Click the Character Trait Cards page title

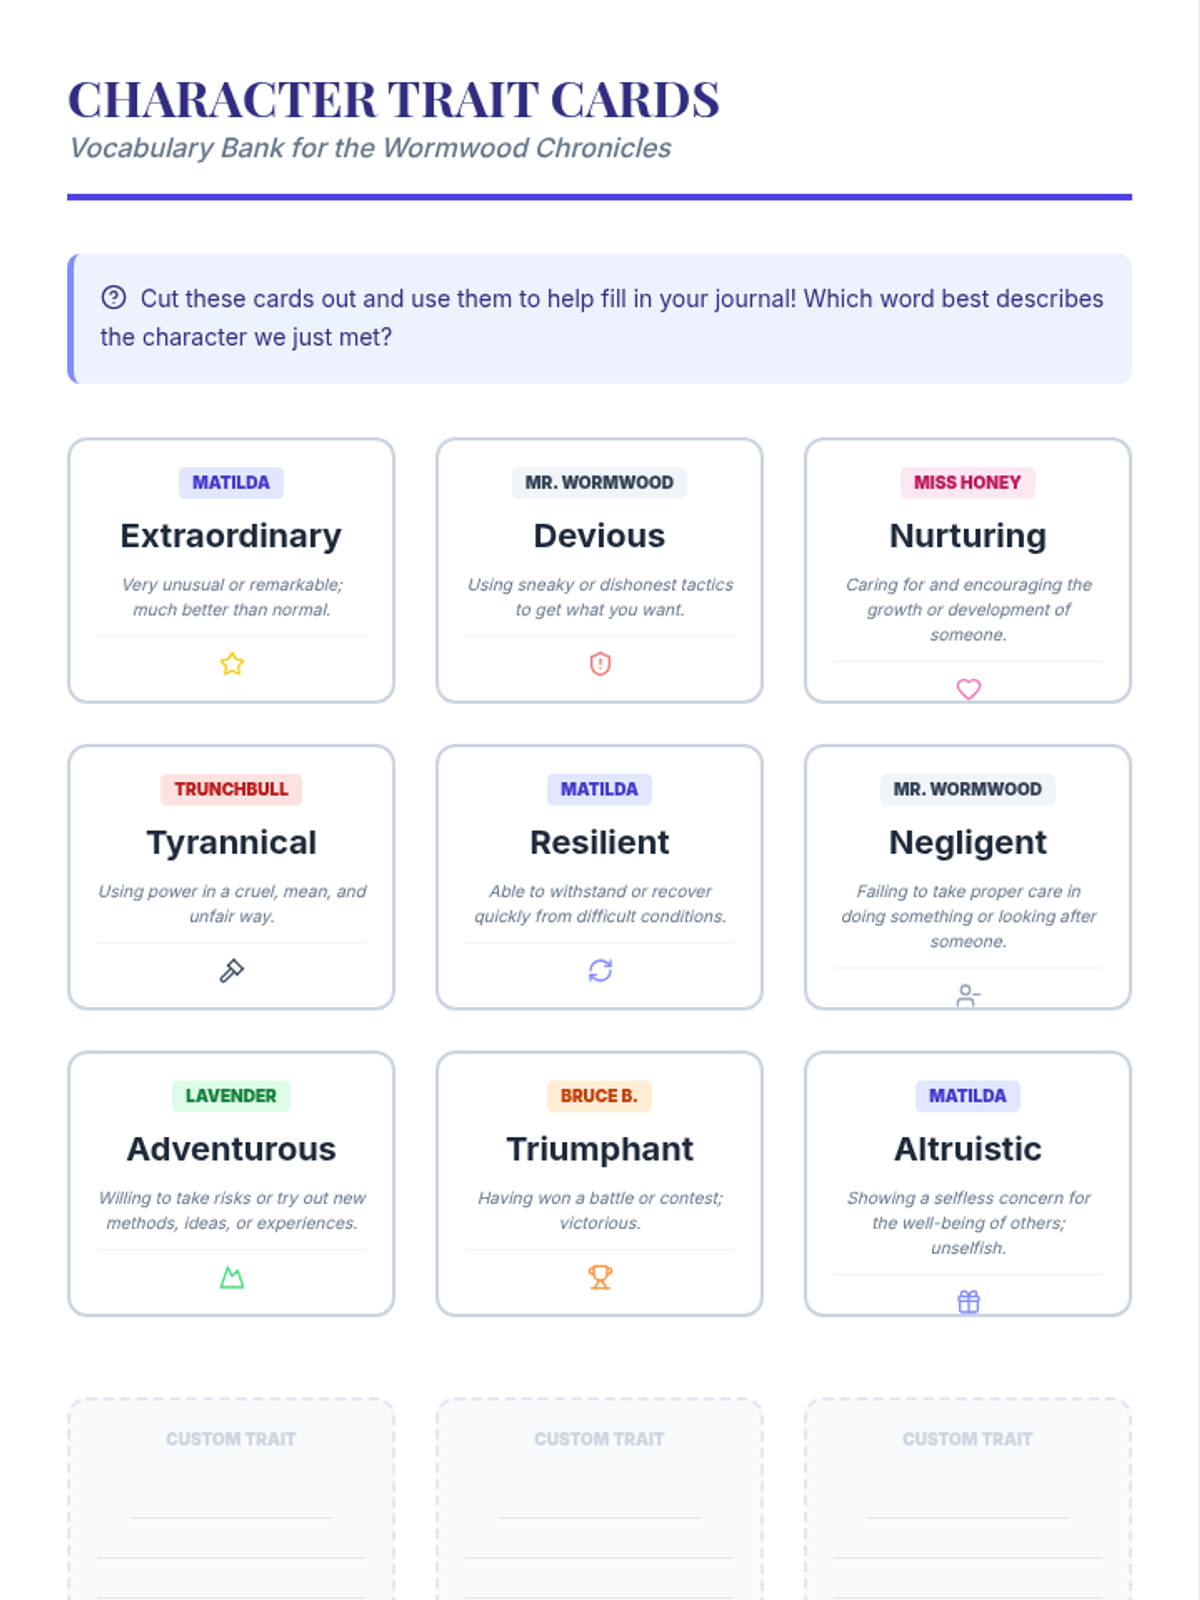pos(394,100)
